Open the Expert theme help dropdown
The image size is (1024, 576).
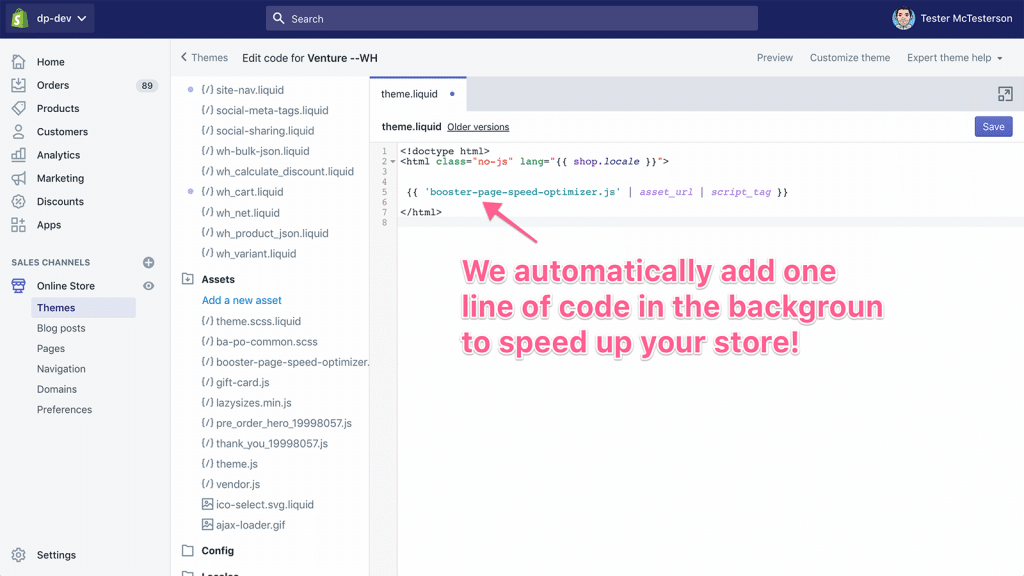coord(954,58)
